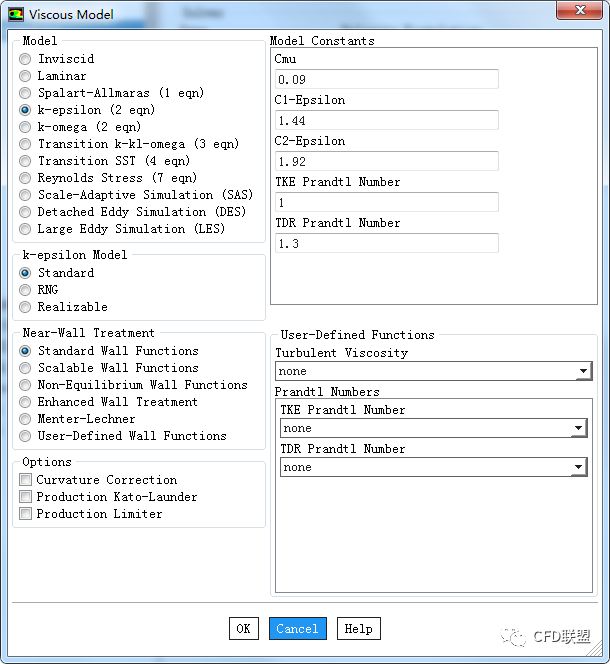Open Turbulent Viscosity UDF dropdown
Image resolution: width=610 pixels, height=664 pixels.
click(433, 371)
